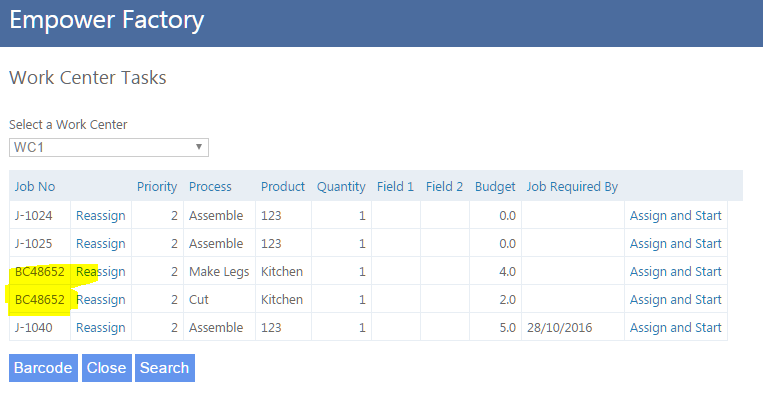Assign and Start job J-1040

(x=675, y=328)
